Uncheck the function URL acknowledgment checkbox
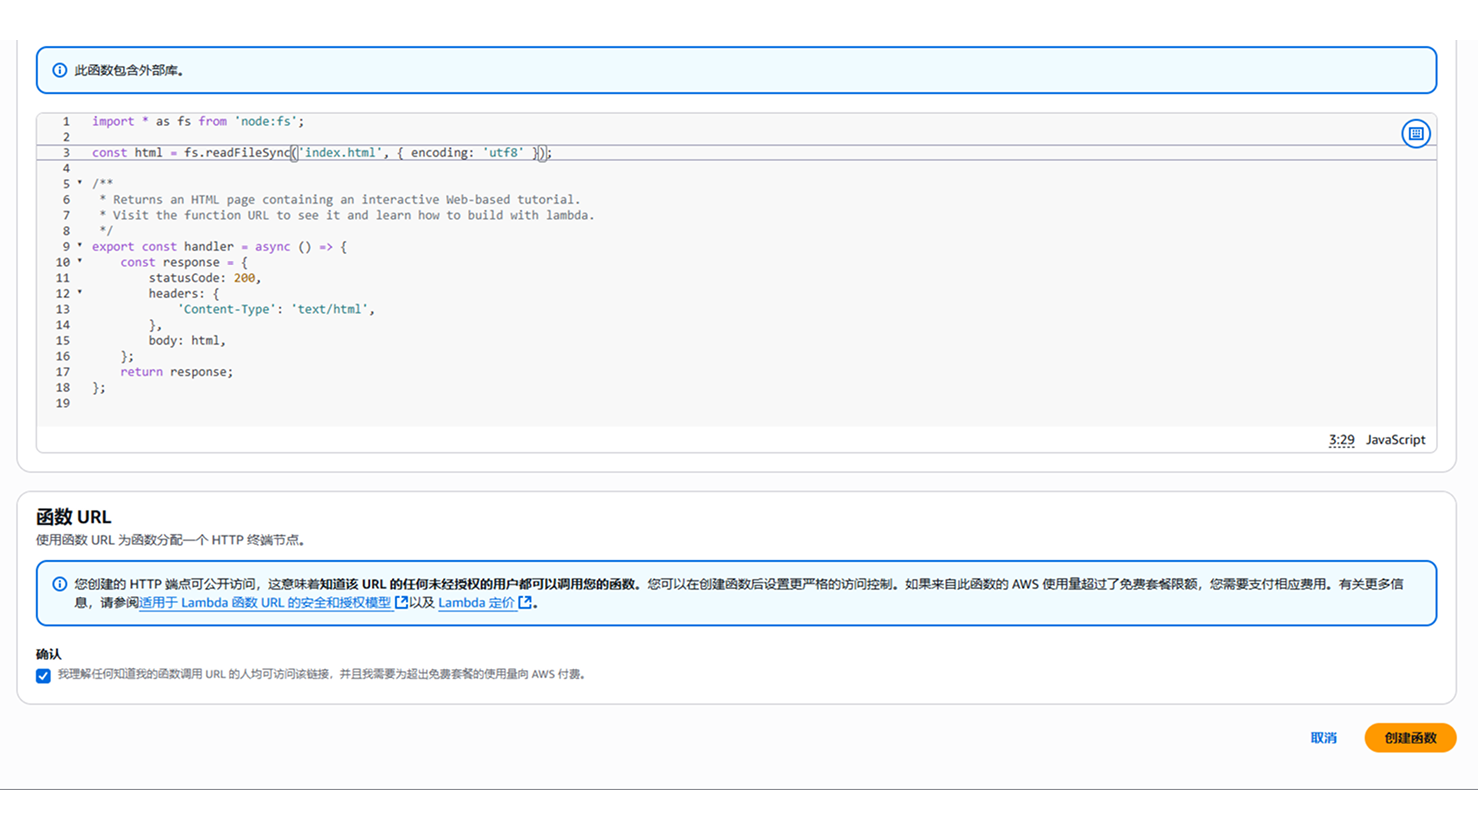The width and height of the screenshot is (1478, 830). (x=43, y=676)
